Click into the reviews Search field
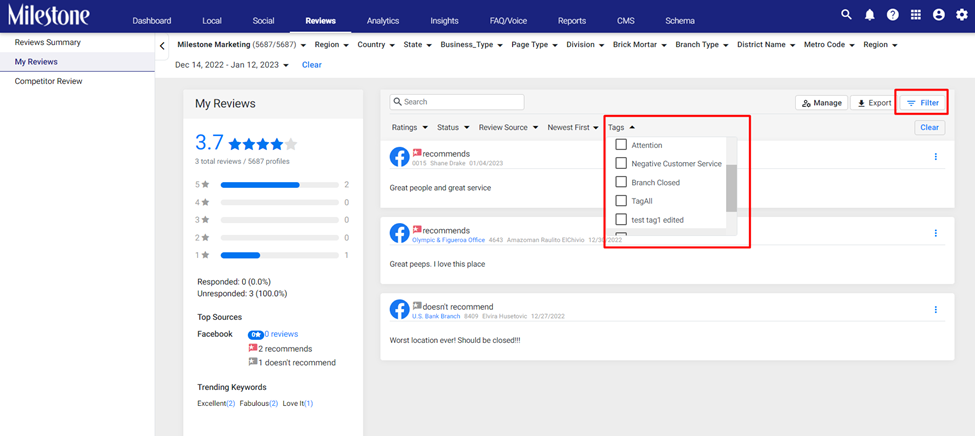The image size is (975, 436). pos(457,102)
